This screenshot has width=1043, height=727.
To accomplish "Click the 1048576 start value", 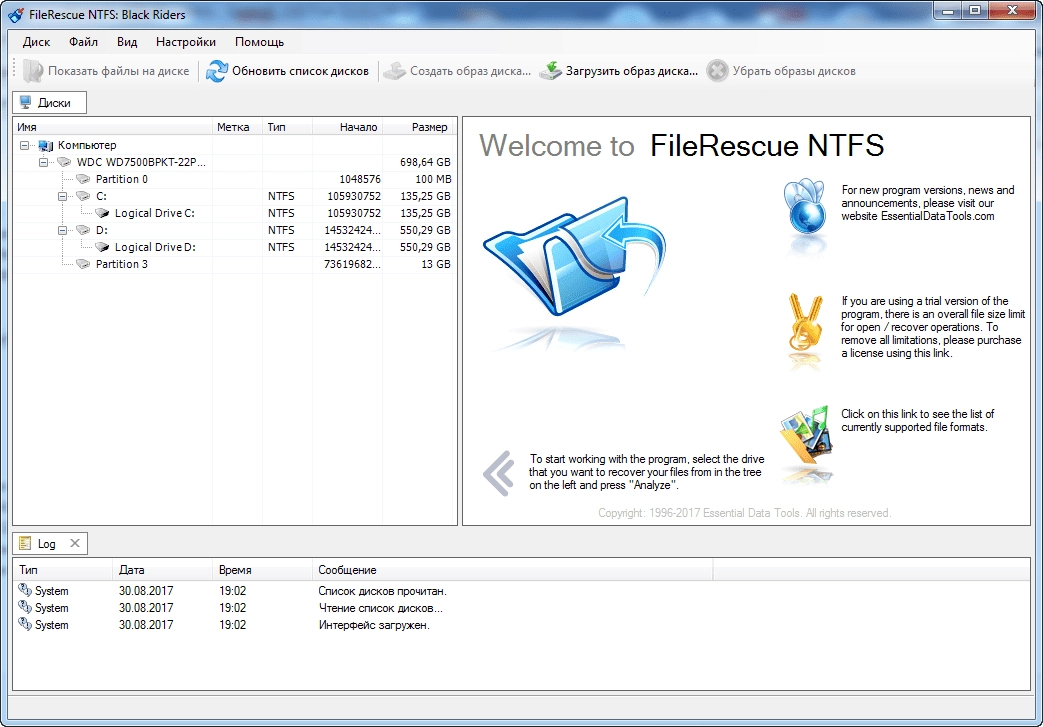I will pos(360,179).
